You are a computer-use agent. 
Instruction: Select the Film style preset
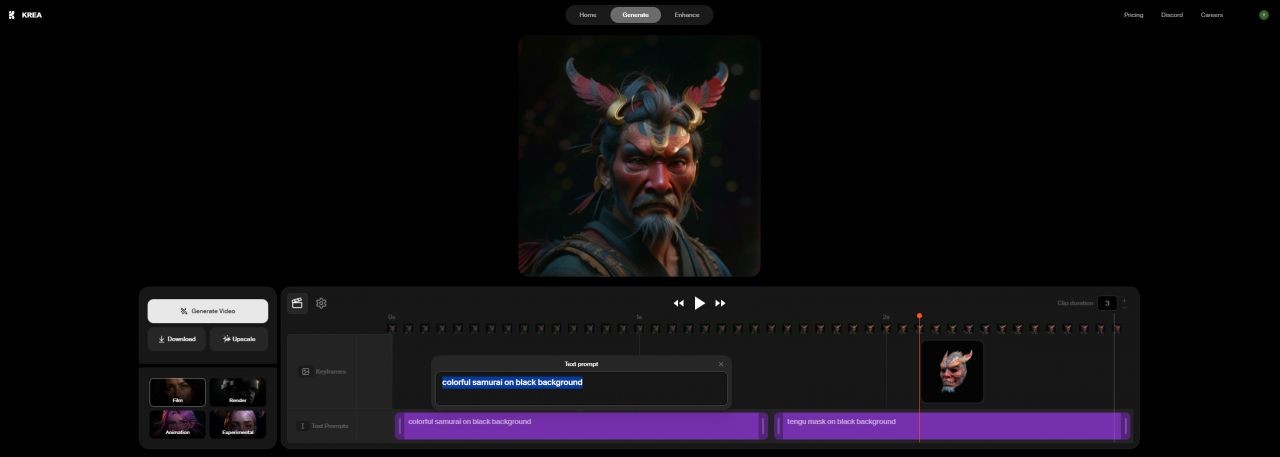pyautogui.click(x=178, y=392)
